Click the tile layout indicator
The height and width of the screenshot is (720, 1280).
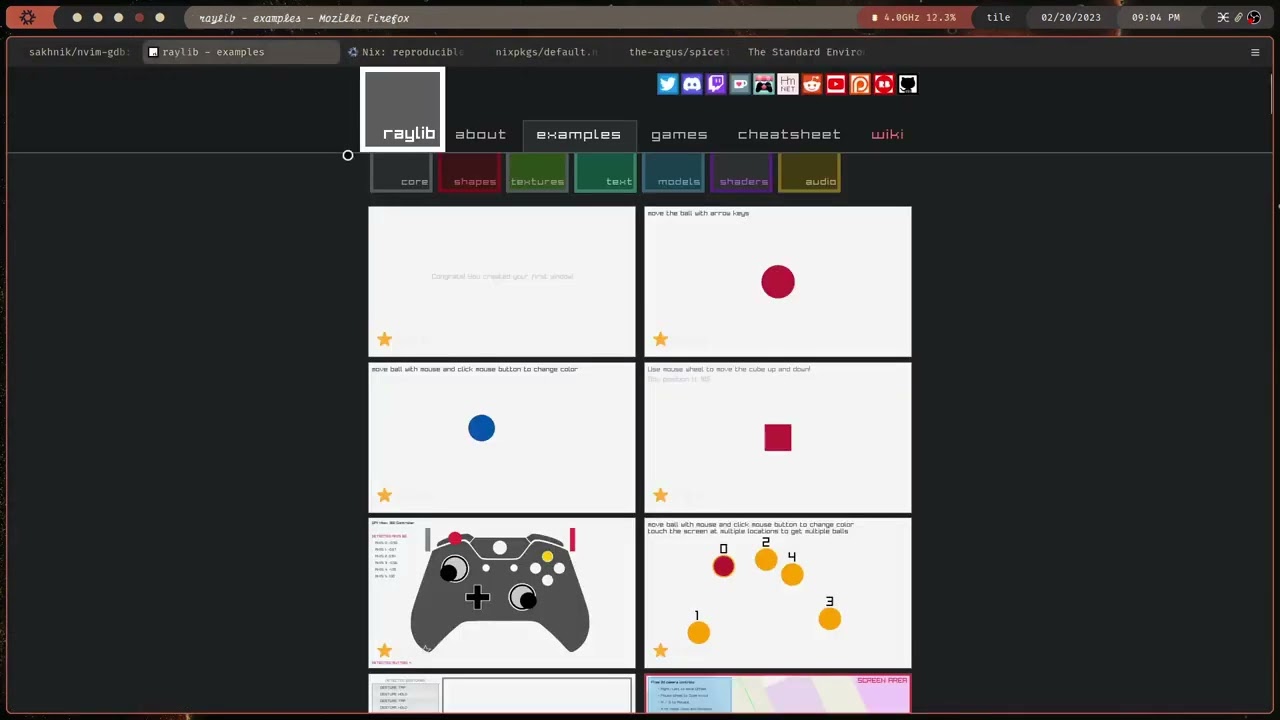(x=998, y=17)
